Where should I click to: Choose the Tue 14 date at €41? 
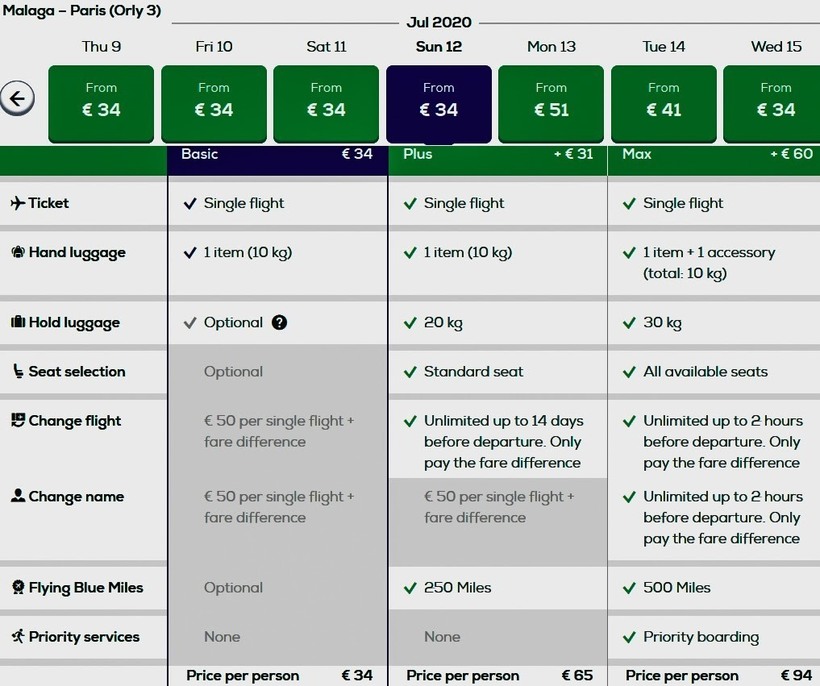(664, 103)
